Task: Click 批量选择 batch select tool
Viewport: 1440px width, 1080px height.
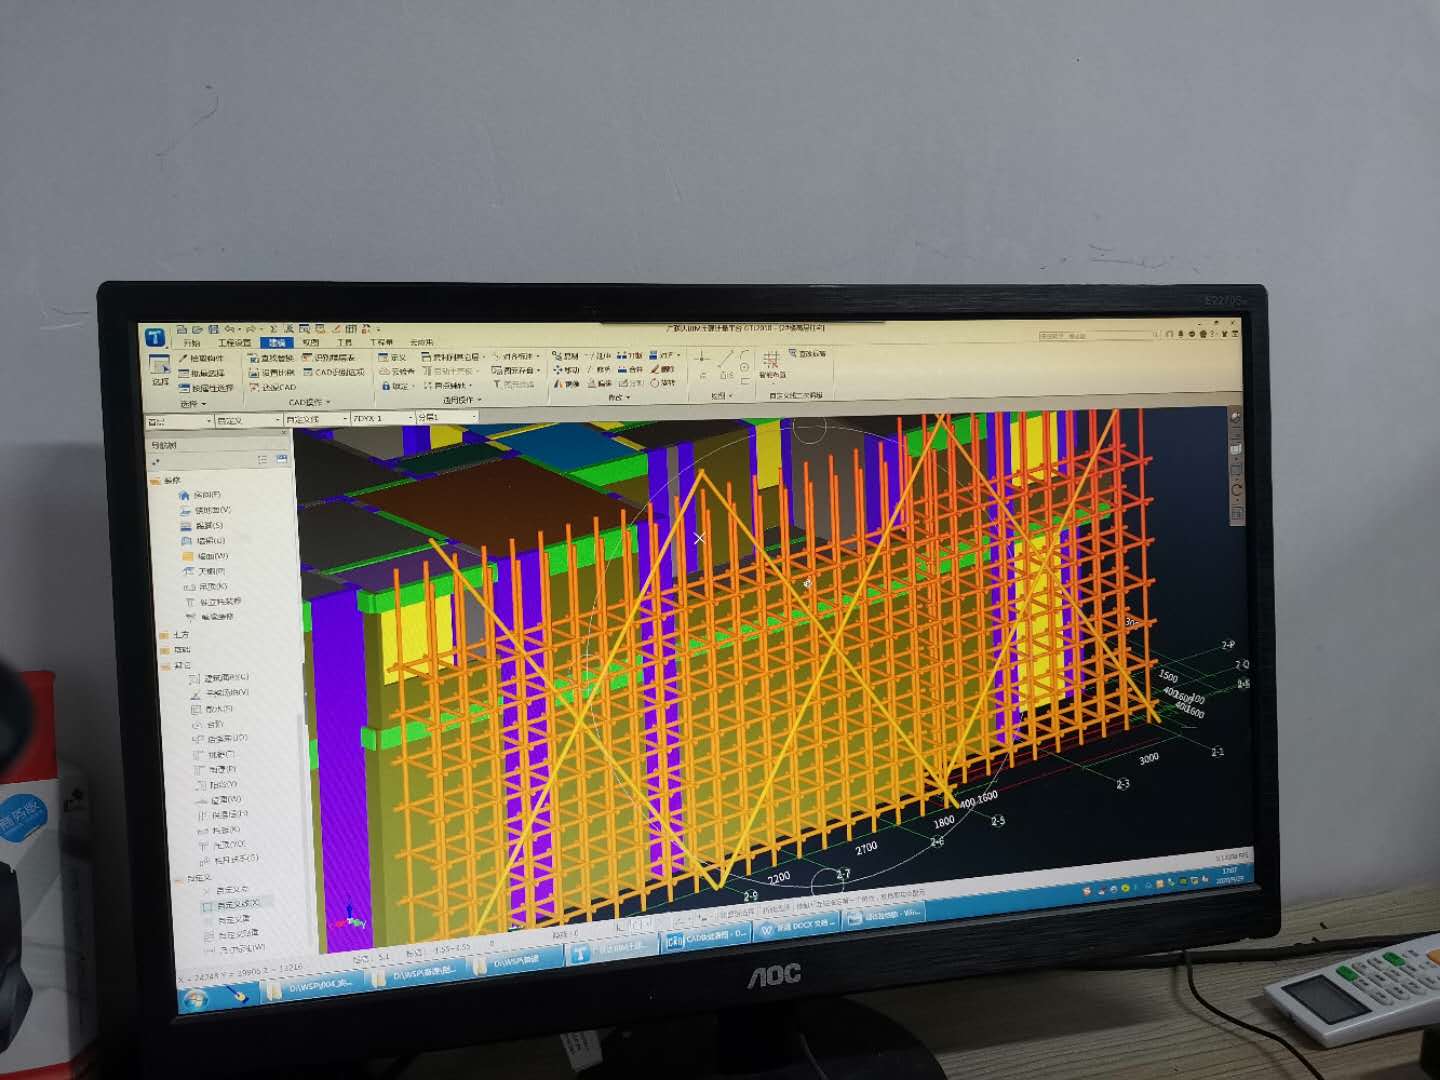Action: [202, 373]
